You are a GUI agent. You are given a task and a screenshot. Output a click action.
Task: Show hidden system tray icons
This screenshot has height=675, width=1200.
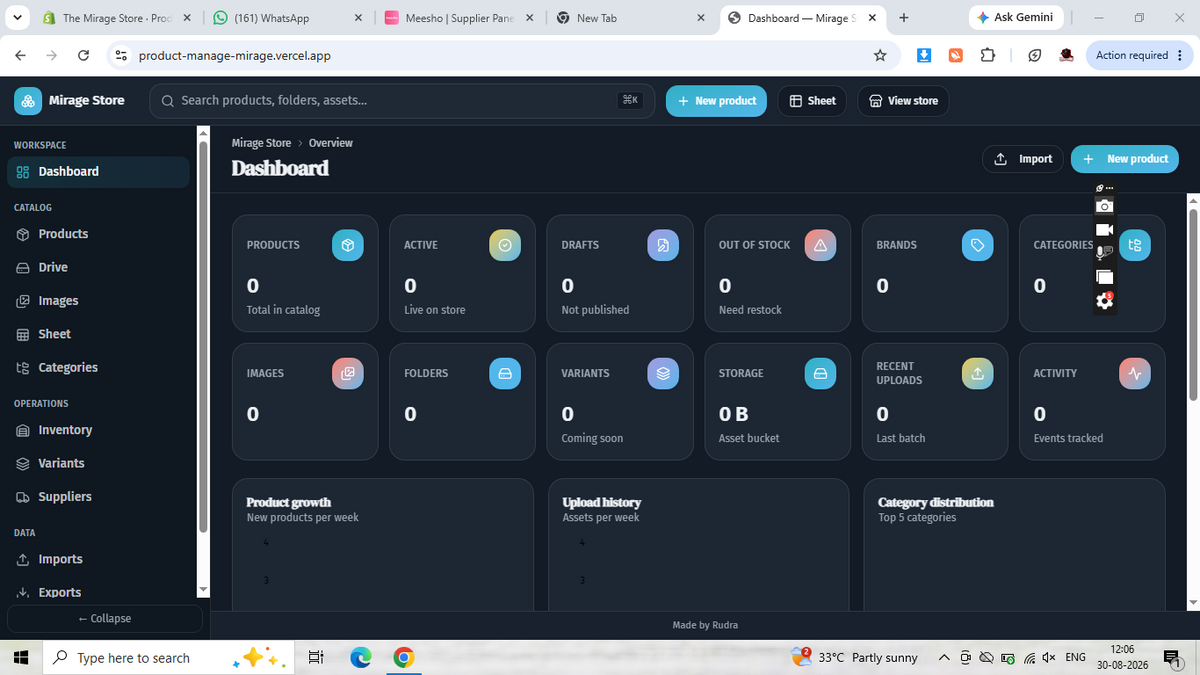[x=943, y=658]
